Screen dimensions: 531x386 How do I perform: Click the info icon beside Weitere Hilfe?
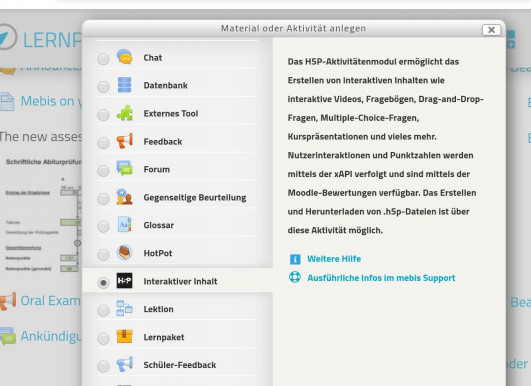295,259
